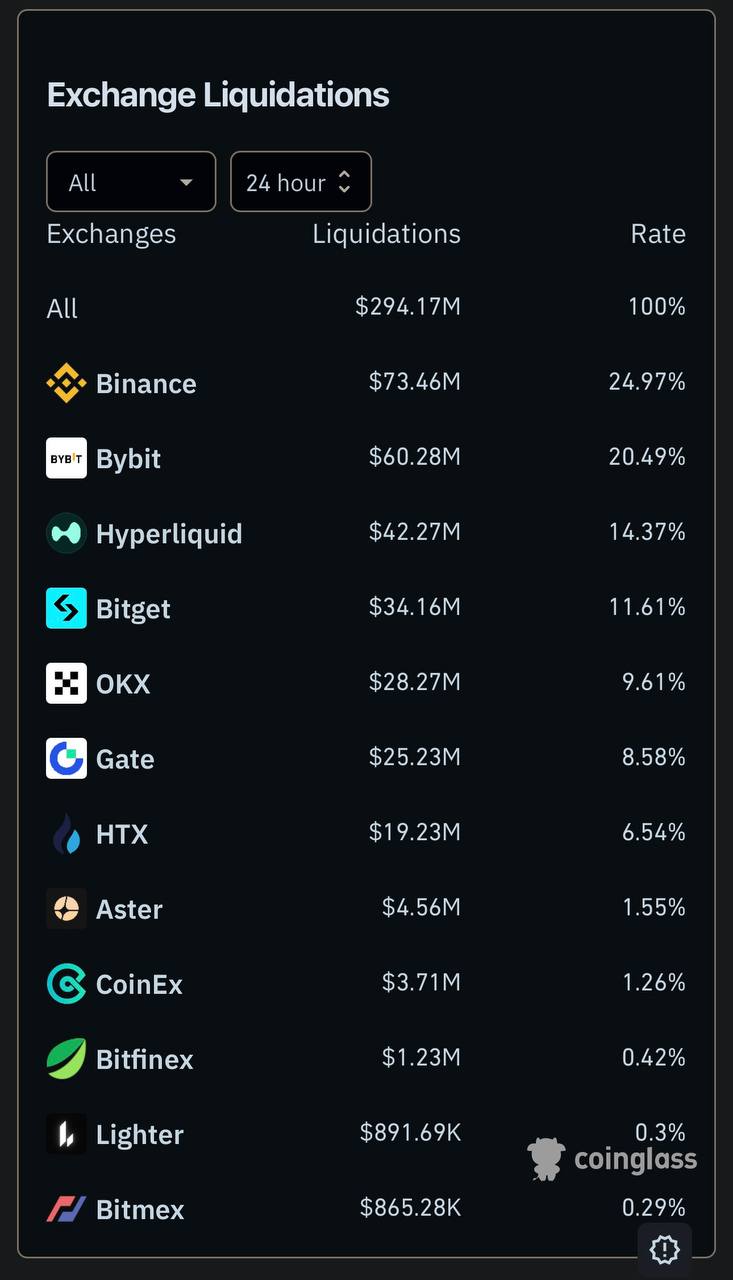Click the Bitfinex leaf logo icon
The width and height of the screenshot is (733, 1280).
pyautogui.click(x=66, y=1059)
